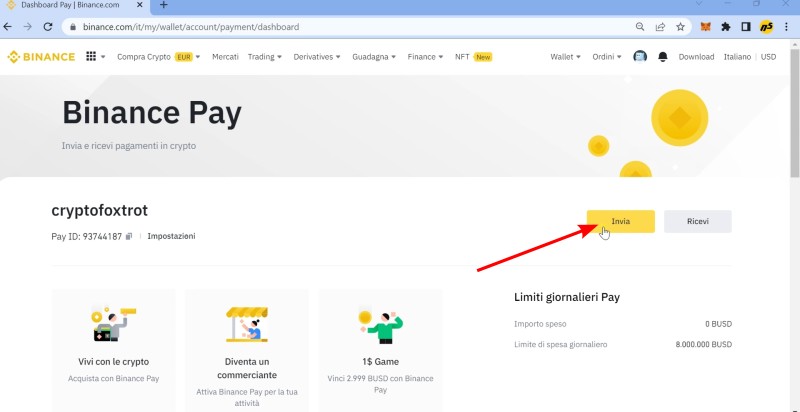The height and width of the screenshot is (412, 800).
Task: Open the MetaMask fox extension icon
Action: (x=705, y=27)
